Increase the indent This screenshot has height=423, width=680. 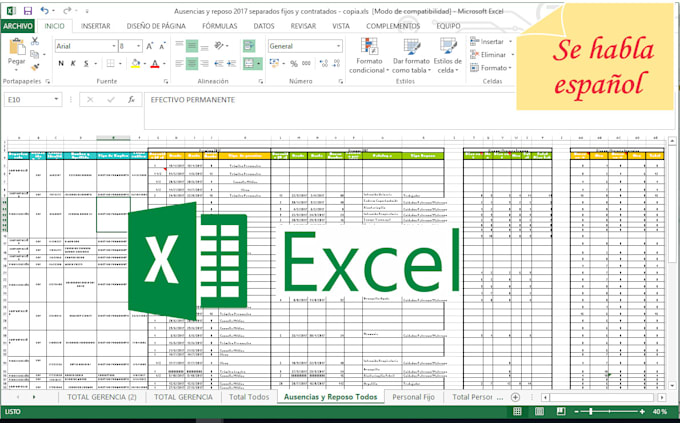[x=232, y=63]
